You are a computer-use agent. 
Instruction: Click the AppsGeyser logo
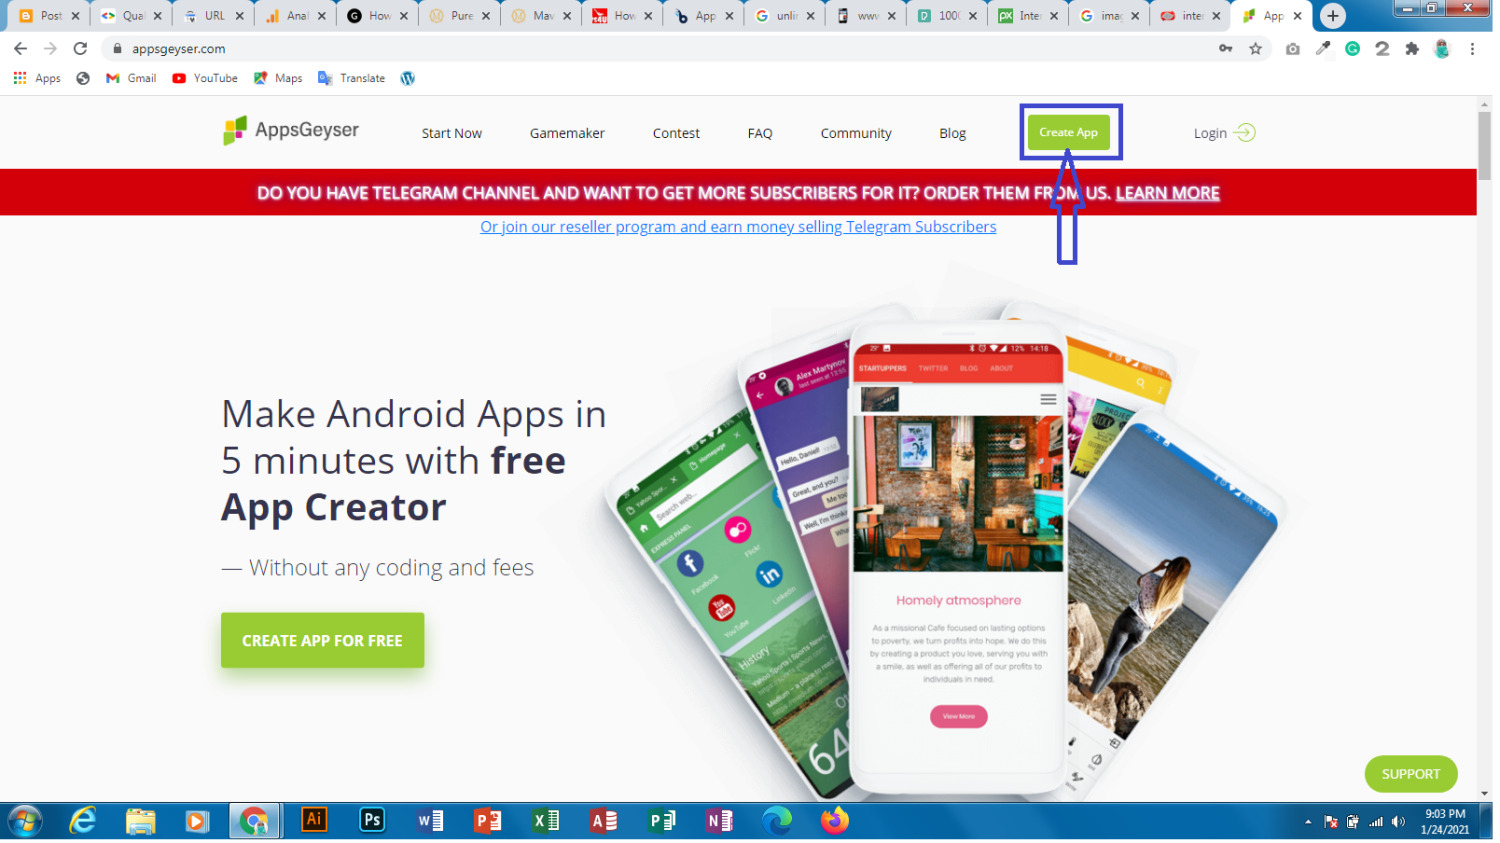[x=291, y=130]
